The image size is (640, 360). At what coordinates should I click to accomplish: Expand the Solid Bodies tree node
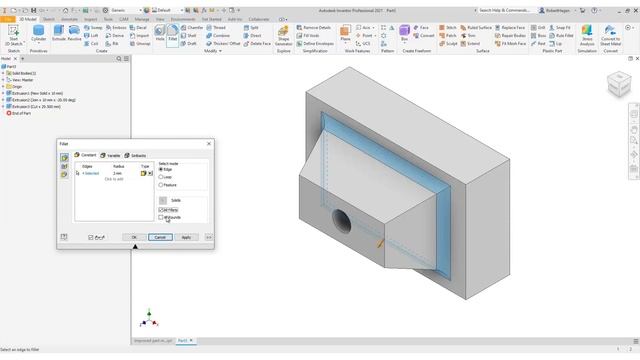(x=3, y=73)
